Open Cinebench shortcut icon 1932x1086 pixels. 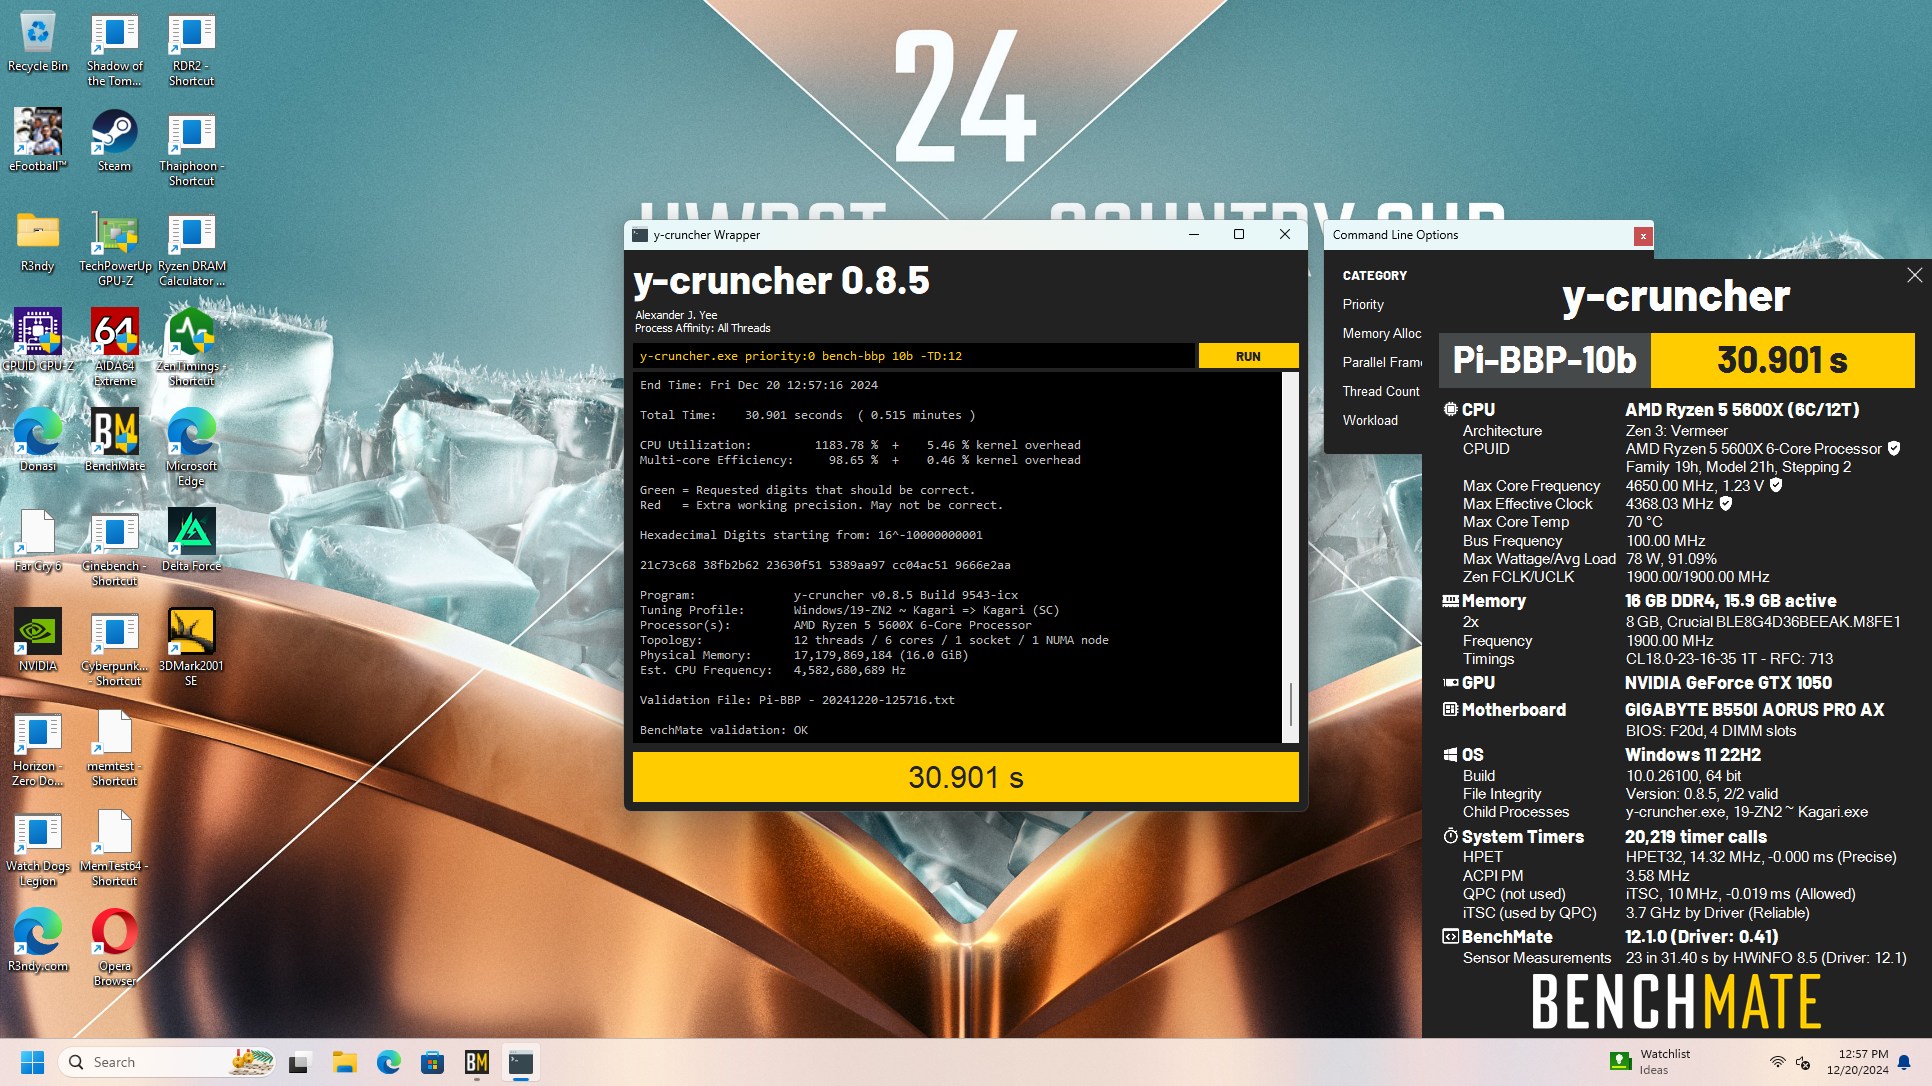point(115,549)
